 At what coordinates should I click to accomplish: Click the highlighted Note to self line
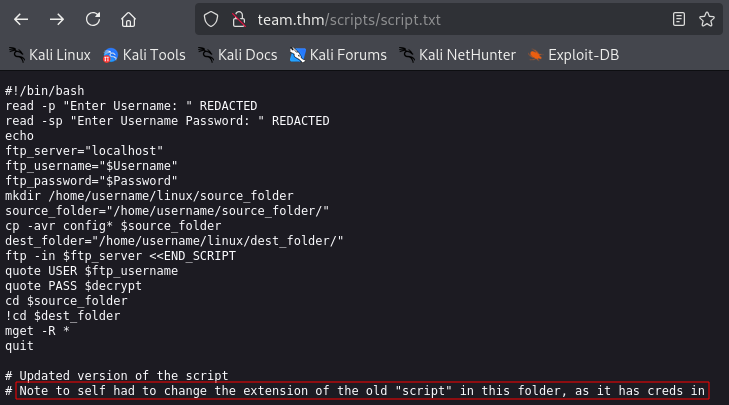tap(362, 391)
